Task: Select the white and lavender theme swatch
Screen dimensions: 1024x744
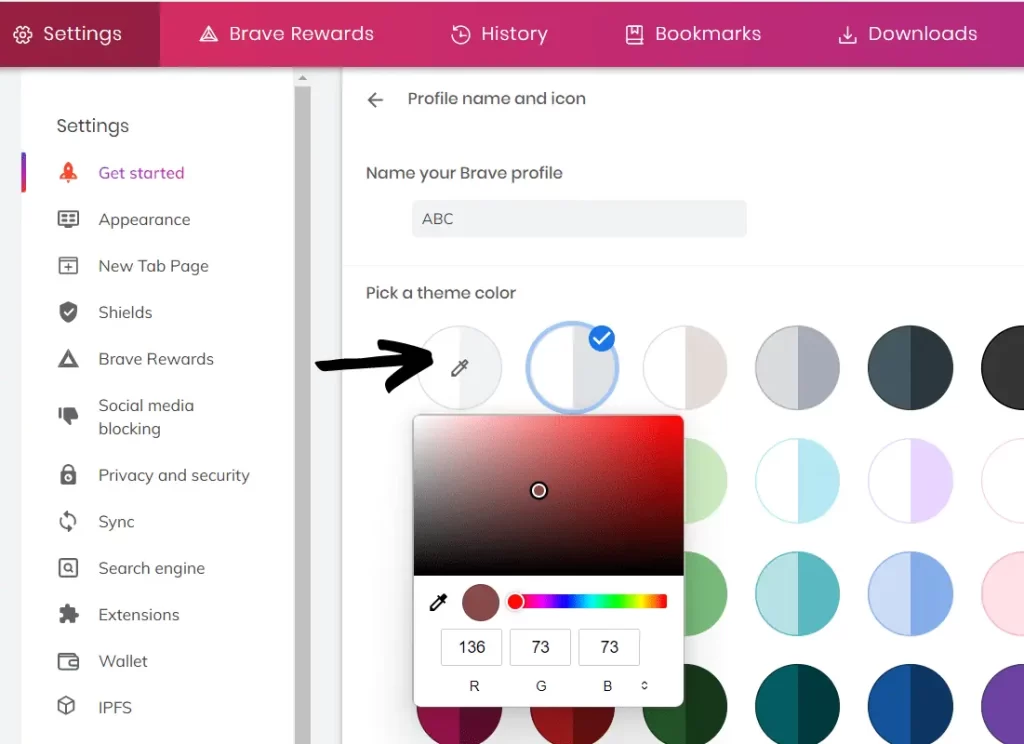Action: tap(910, 481)
